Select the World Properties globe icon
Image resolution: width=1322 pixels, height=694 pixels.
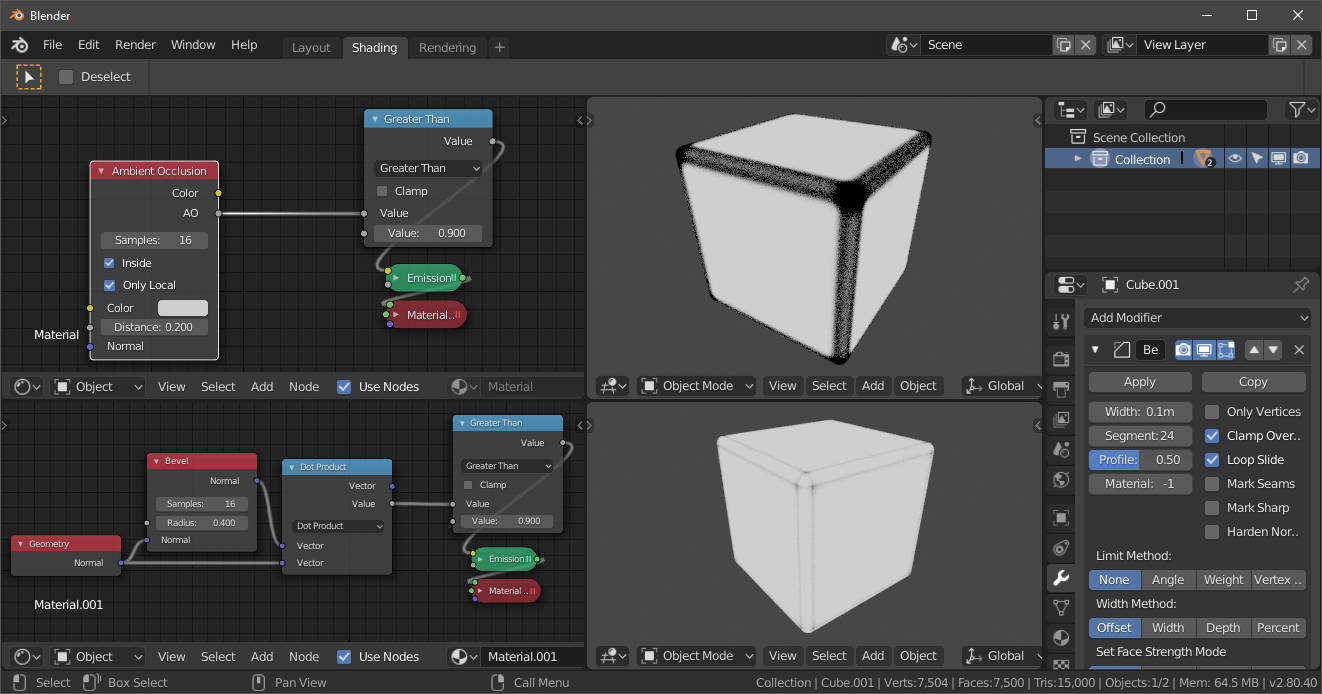[1061, 480]
